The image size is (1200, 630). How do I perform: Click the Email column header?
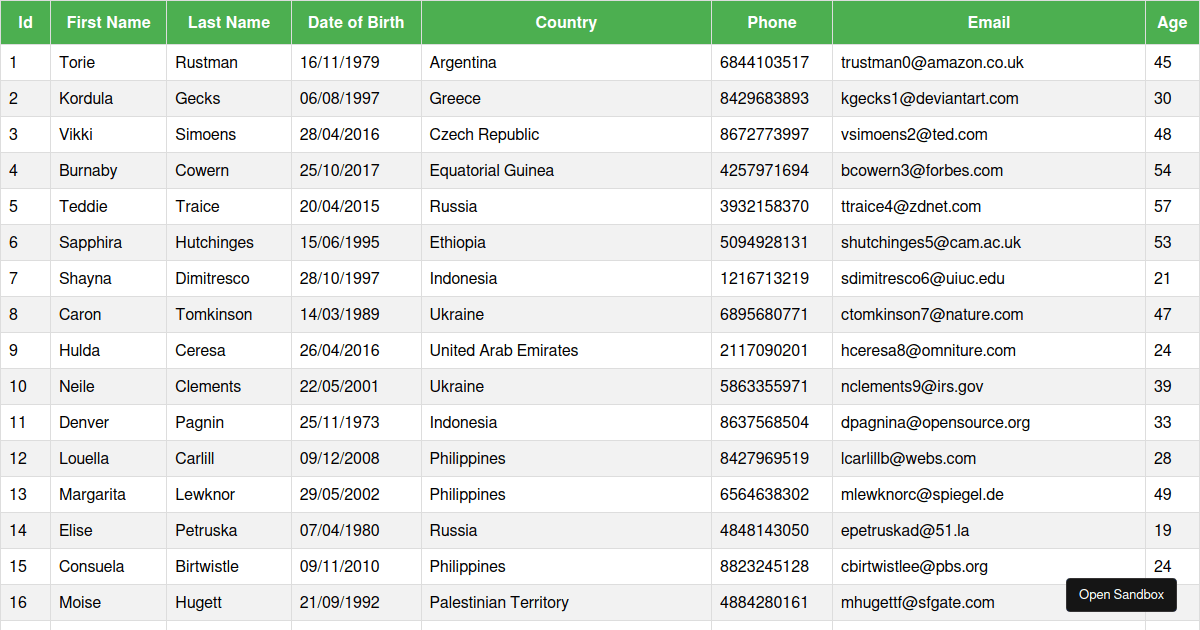click(x=989, y=22)
